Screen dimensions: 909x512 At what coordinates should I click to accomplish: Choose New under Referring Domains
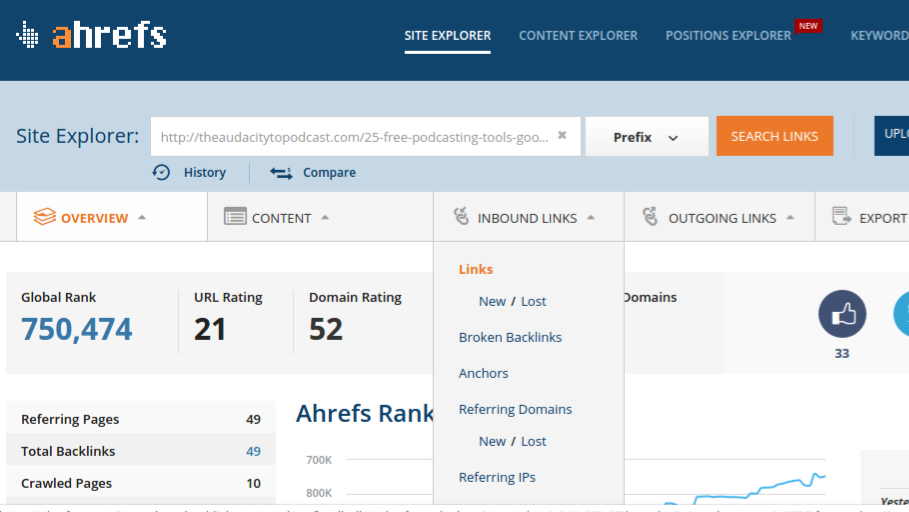(492, 441)
